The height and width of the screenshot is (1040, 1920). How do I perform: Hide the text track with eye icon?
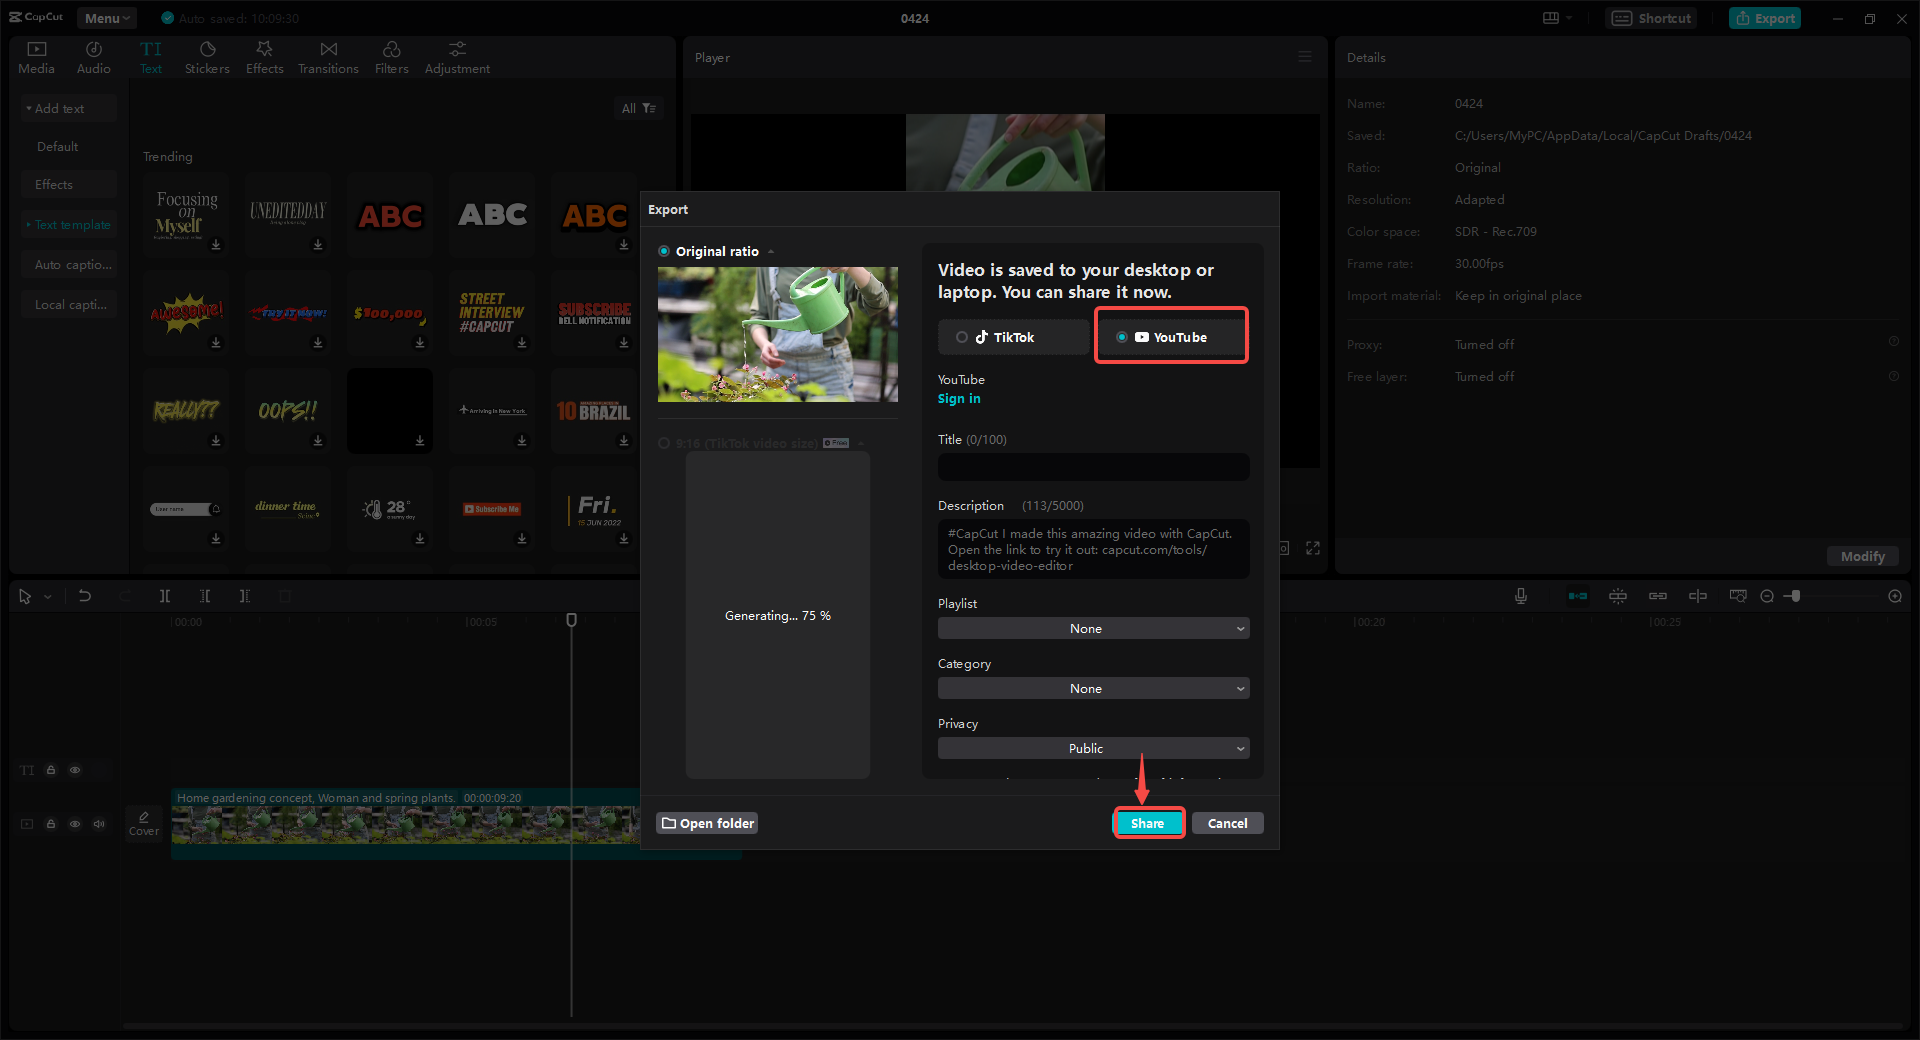[75, 770]
